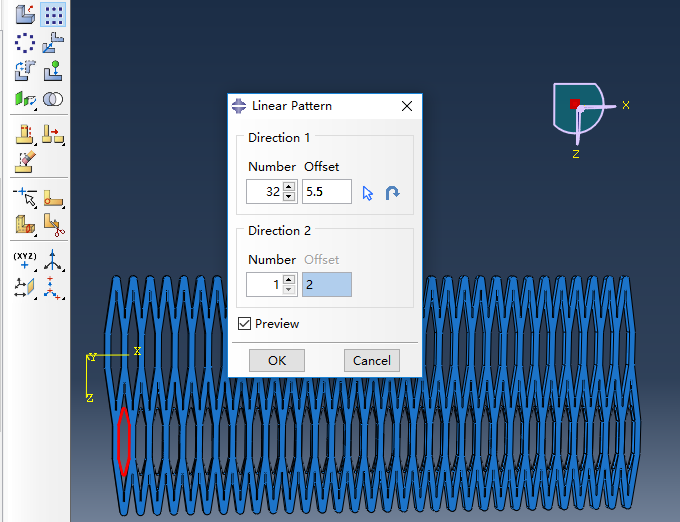Select the Create Instance tool
680x522 pixels.
pyautogui.click(x=25, y=14)
